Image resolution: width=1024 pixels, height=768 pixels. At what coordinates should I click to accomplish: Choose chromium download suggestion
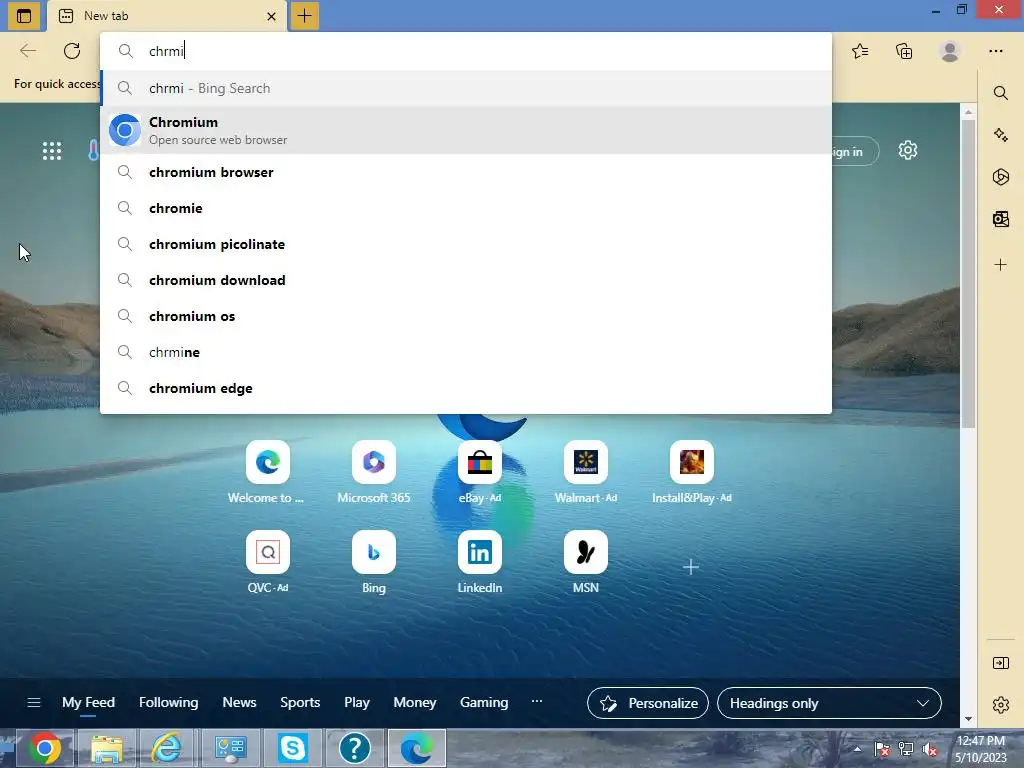point(466,280)
